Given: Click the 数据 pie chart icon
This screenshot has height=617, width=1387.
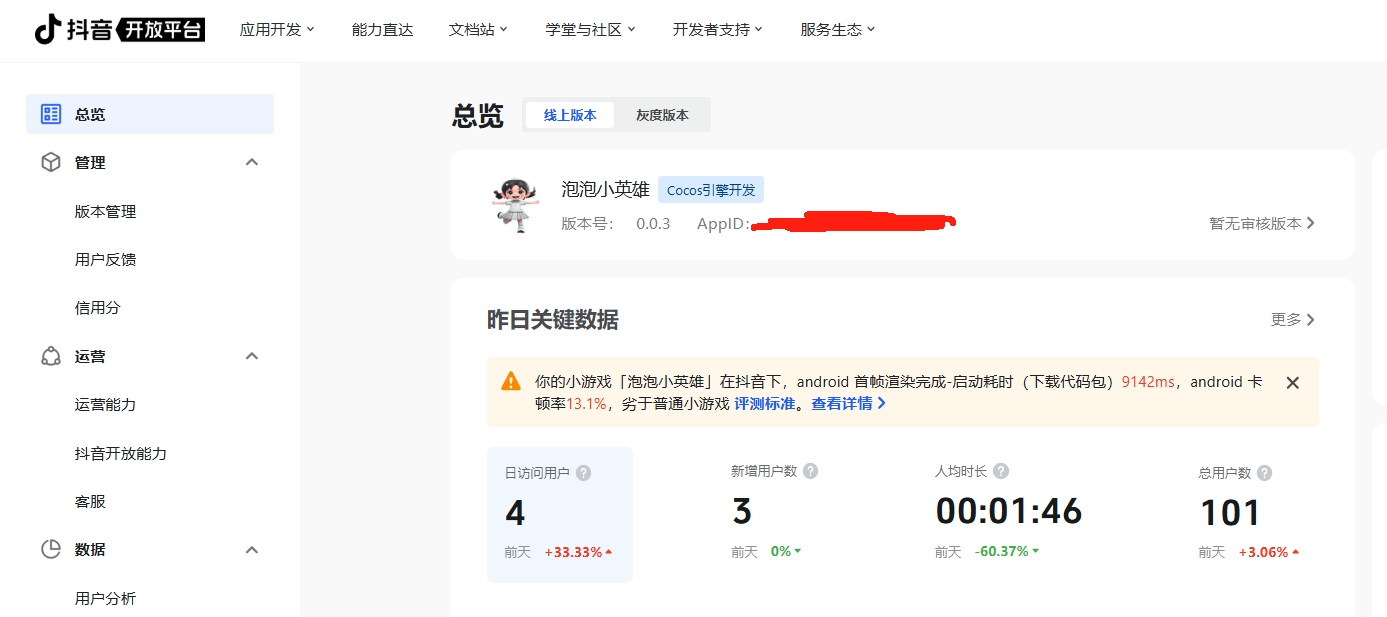Looking at the screenshot, I should click(x=51, y=549).
